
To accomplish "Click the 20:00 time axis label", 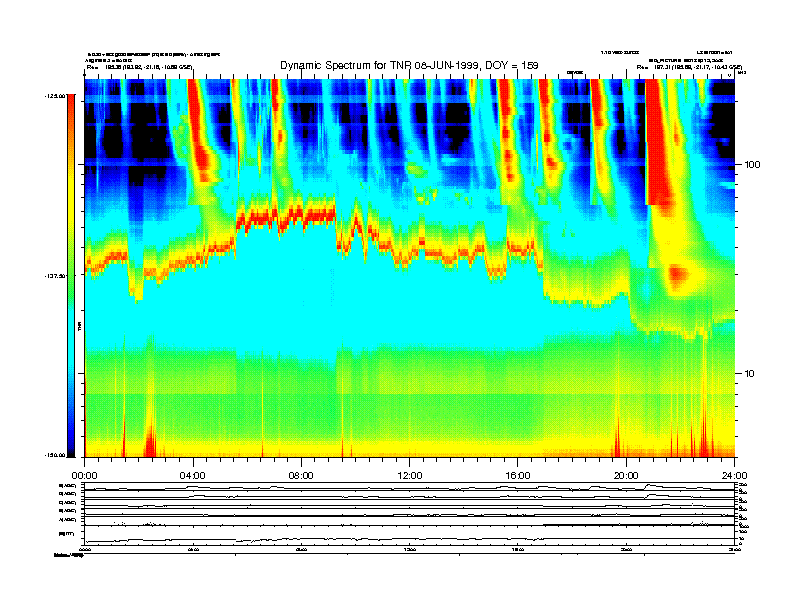I will pos(626,476).
